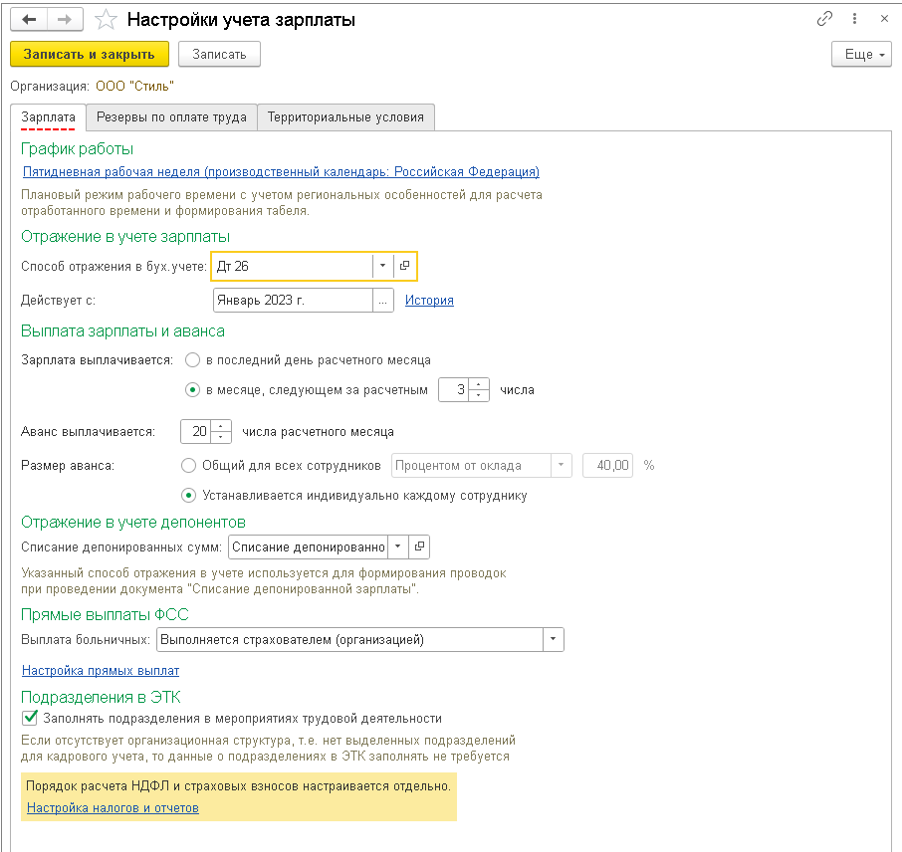Add the form to favorites with the star

[x=105, y=20]
